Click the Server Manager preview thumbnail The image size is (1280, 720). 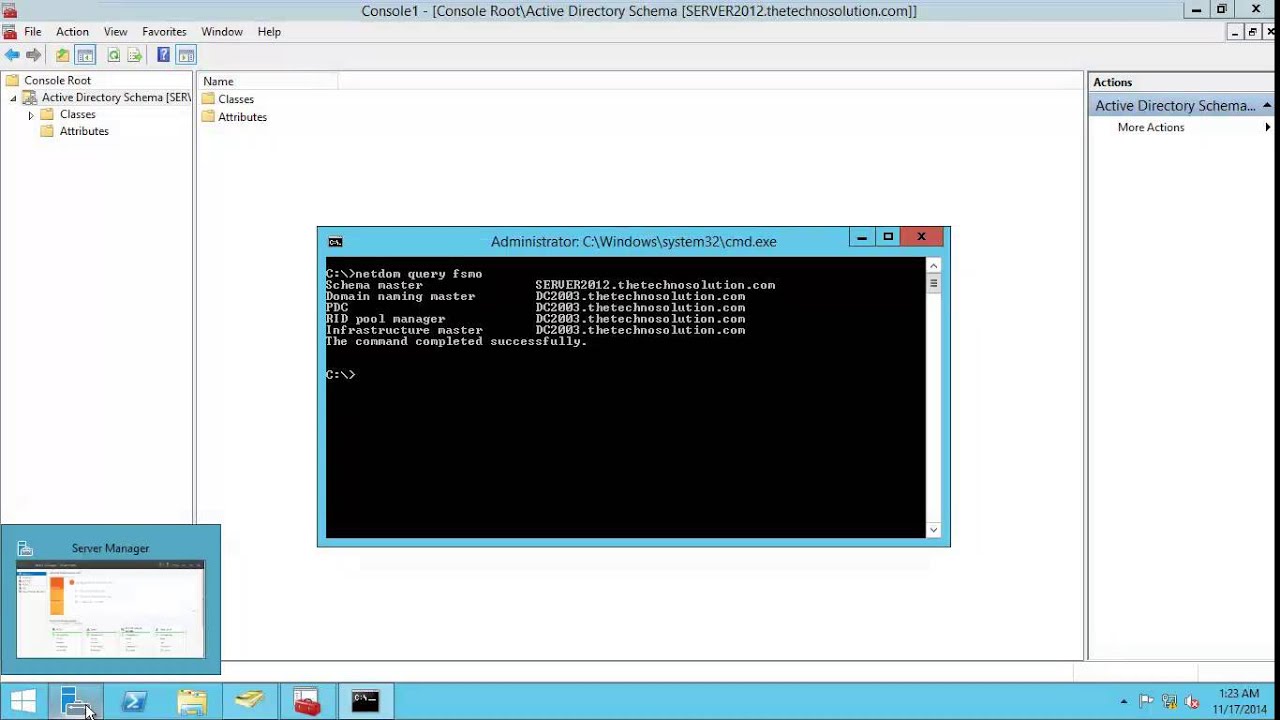pos(110,609)
